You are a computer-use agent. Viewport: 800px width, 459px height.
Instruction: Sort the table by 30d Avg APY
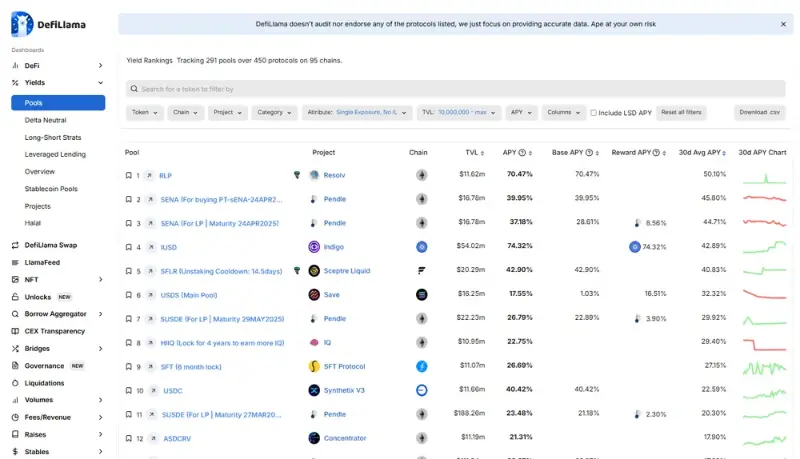(x=702, y=152)
